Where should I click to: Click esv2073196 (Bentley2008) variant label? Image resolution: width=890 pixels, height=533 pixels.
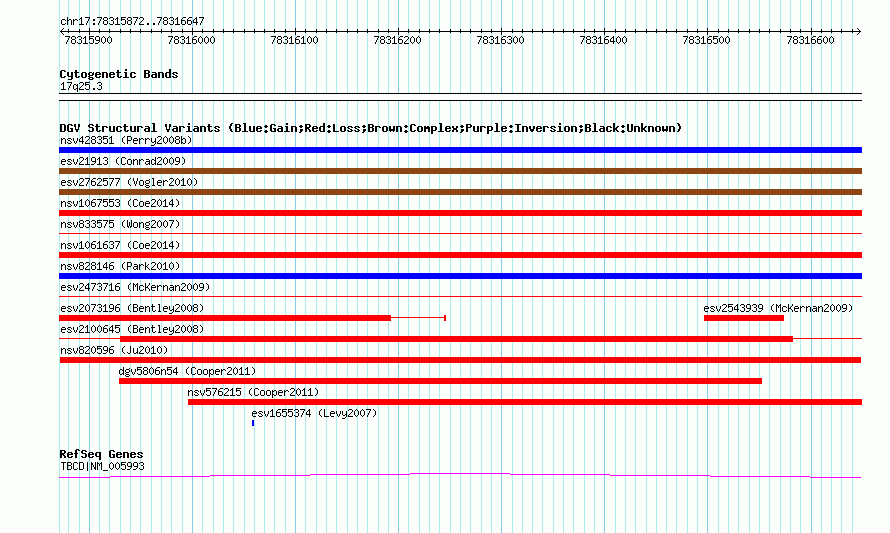tap(132, 308)
